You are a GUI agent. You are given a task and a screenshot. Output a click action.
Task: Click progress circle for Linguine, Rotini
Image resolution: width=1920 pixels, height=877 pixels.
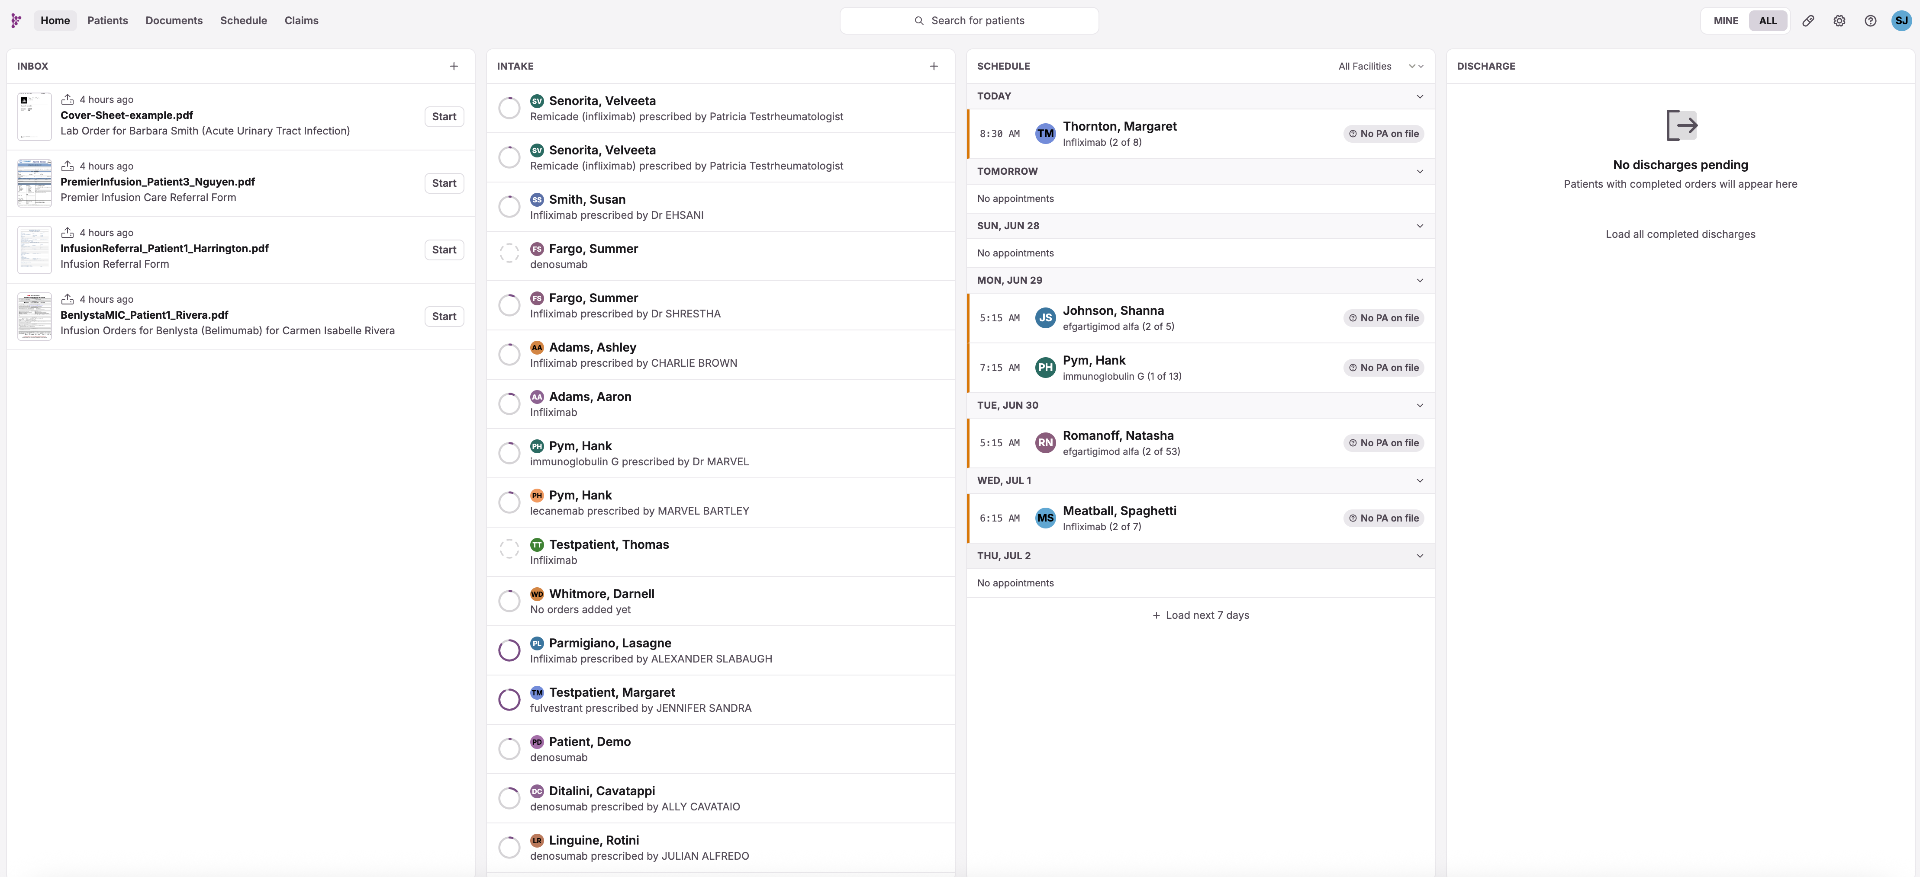509,847
